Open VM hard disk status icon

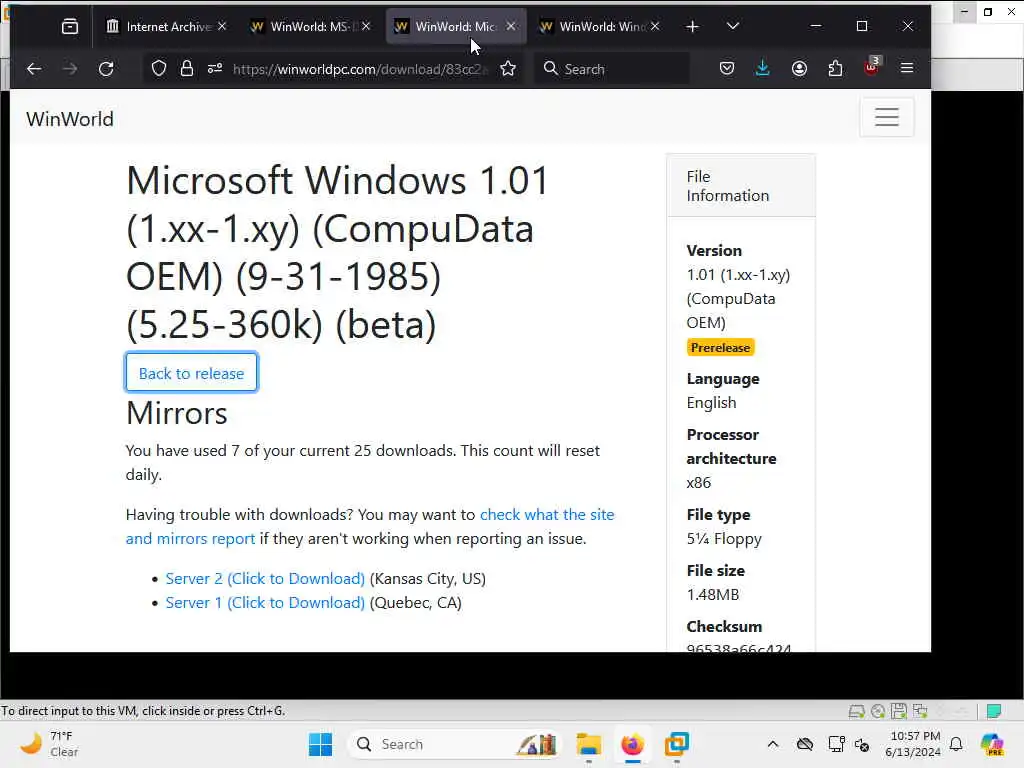pyautogui.click(x=856, y=711)
